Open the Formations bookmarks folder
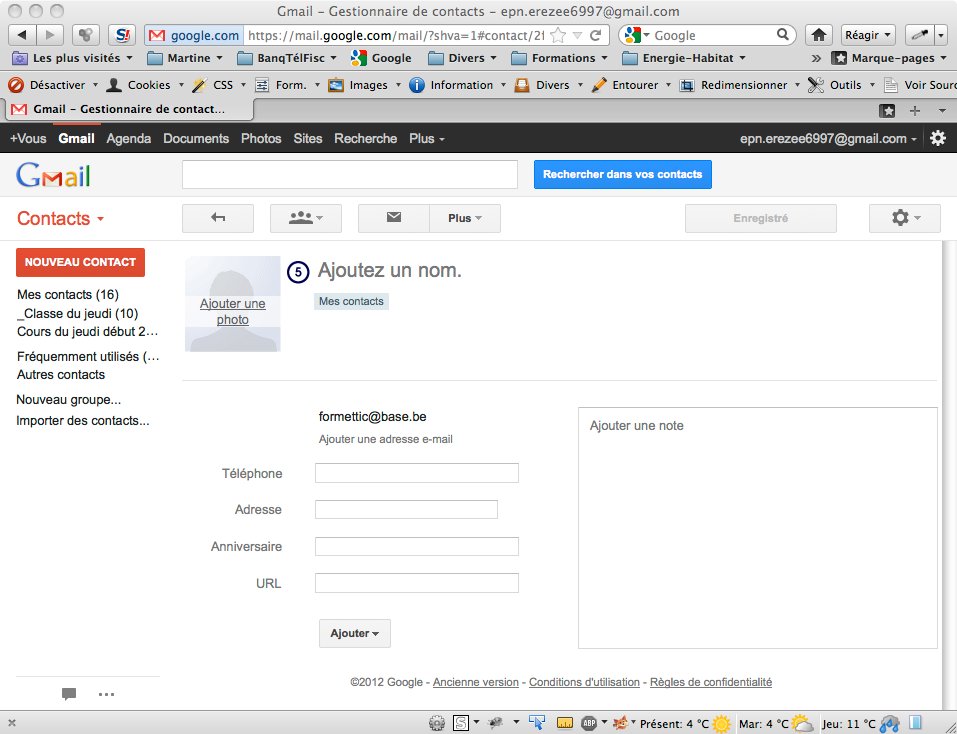Image resolution: width=957 pixels, height=734 pixels. [559, 58]
